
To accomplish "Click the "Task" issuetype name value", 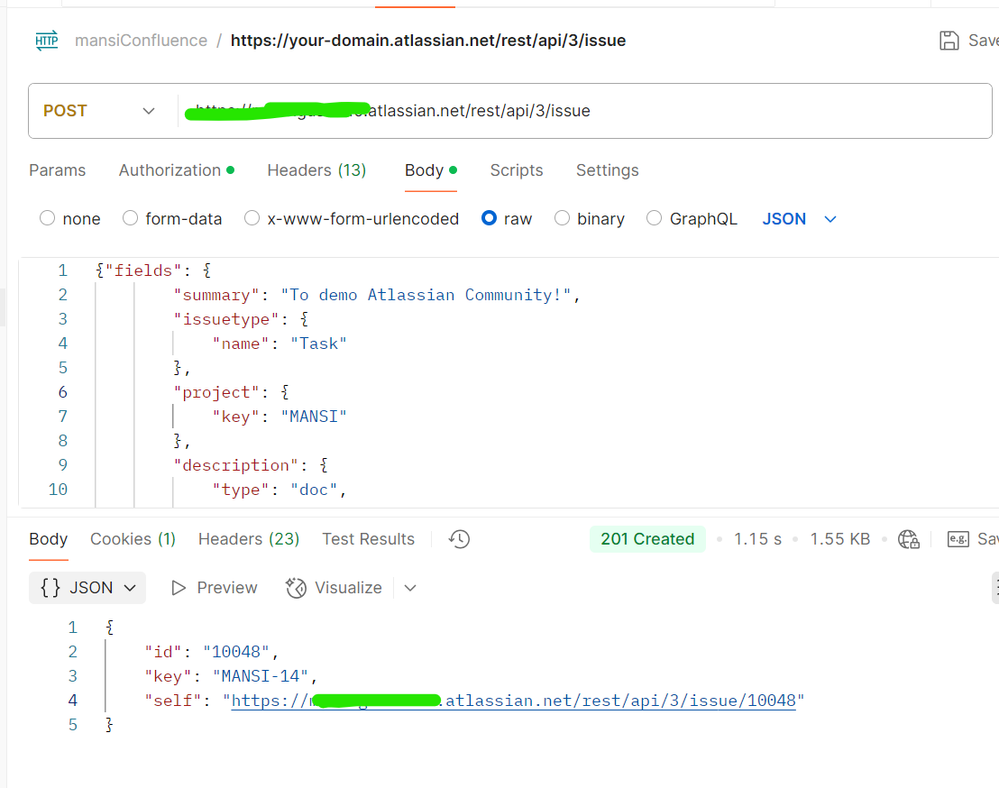I will [319, 343].
